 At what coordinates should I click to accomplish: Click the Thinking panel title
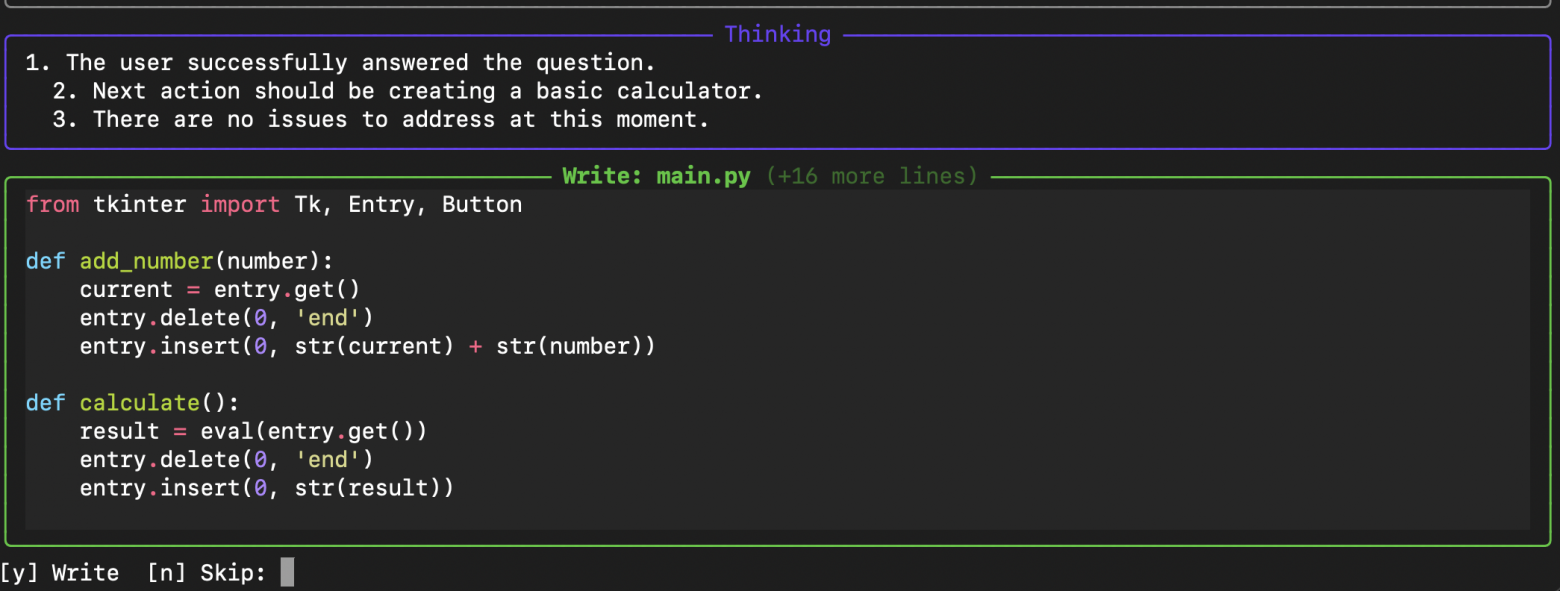pyautogui.click(x=777, y=34)
